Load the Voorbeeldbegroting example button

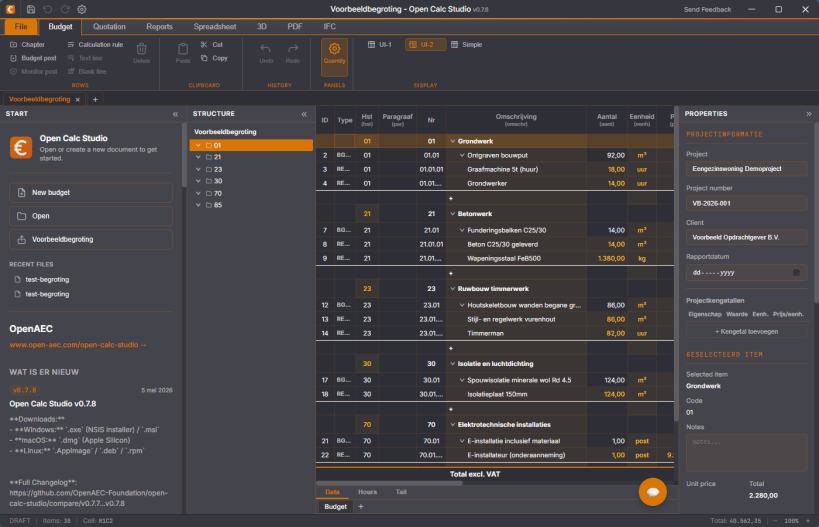(x=91, y=239)
